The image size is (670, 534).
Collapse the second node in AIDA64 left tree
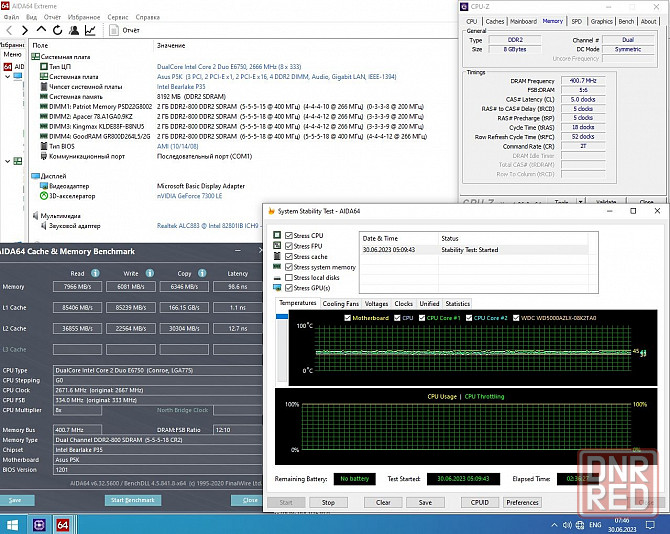pyautogui.click(x=7, y=161)
